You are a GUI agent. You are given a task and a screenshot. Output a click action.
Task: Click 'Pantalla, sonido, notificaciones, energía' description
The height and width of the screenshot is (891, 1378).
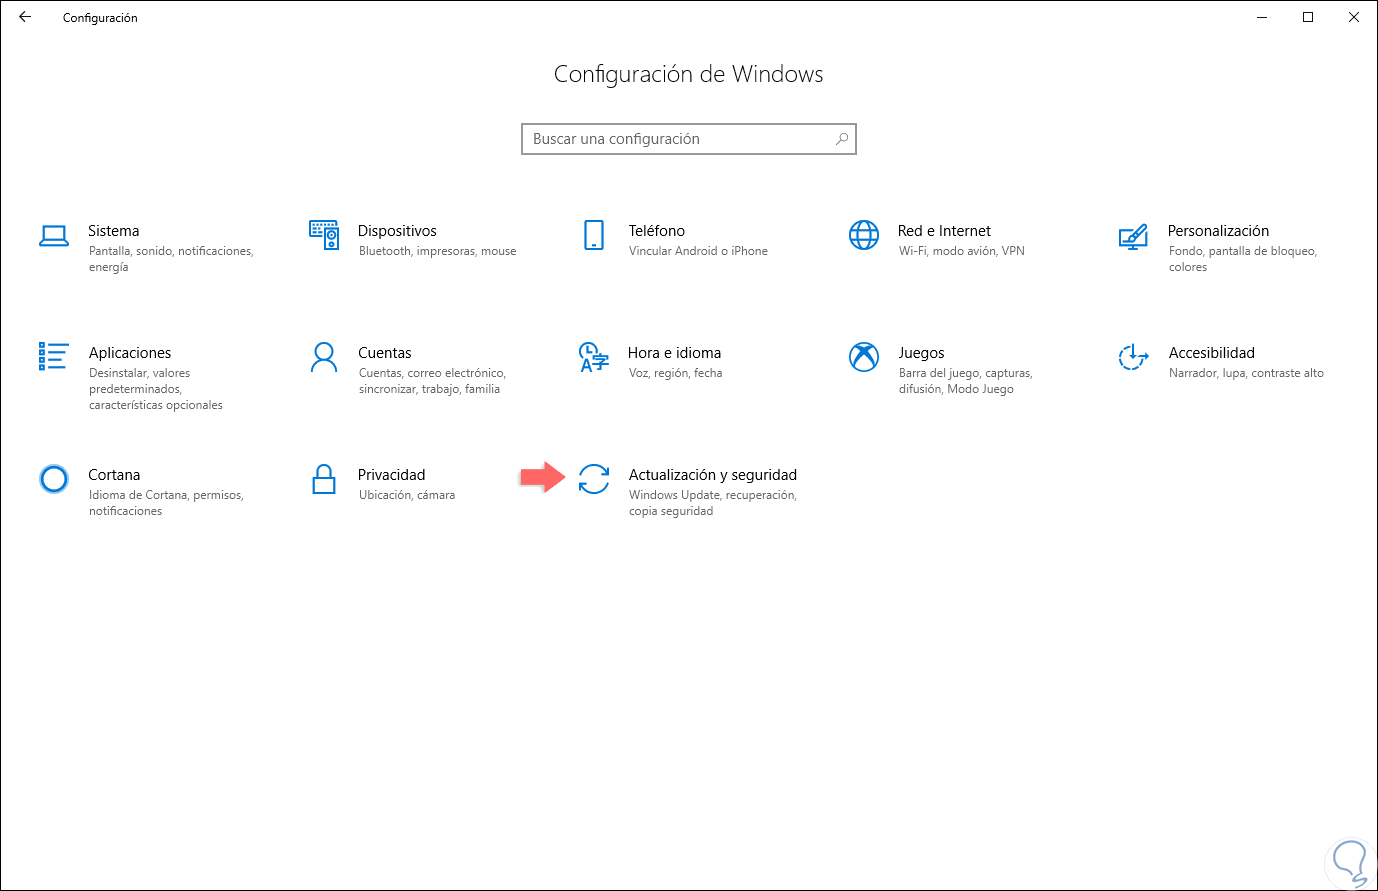(171, 259)
